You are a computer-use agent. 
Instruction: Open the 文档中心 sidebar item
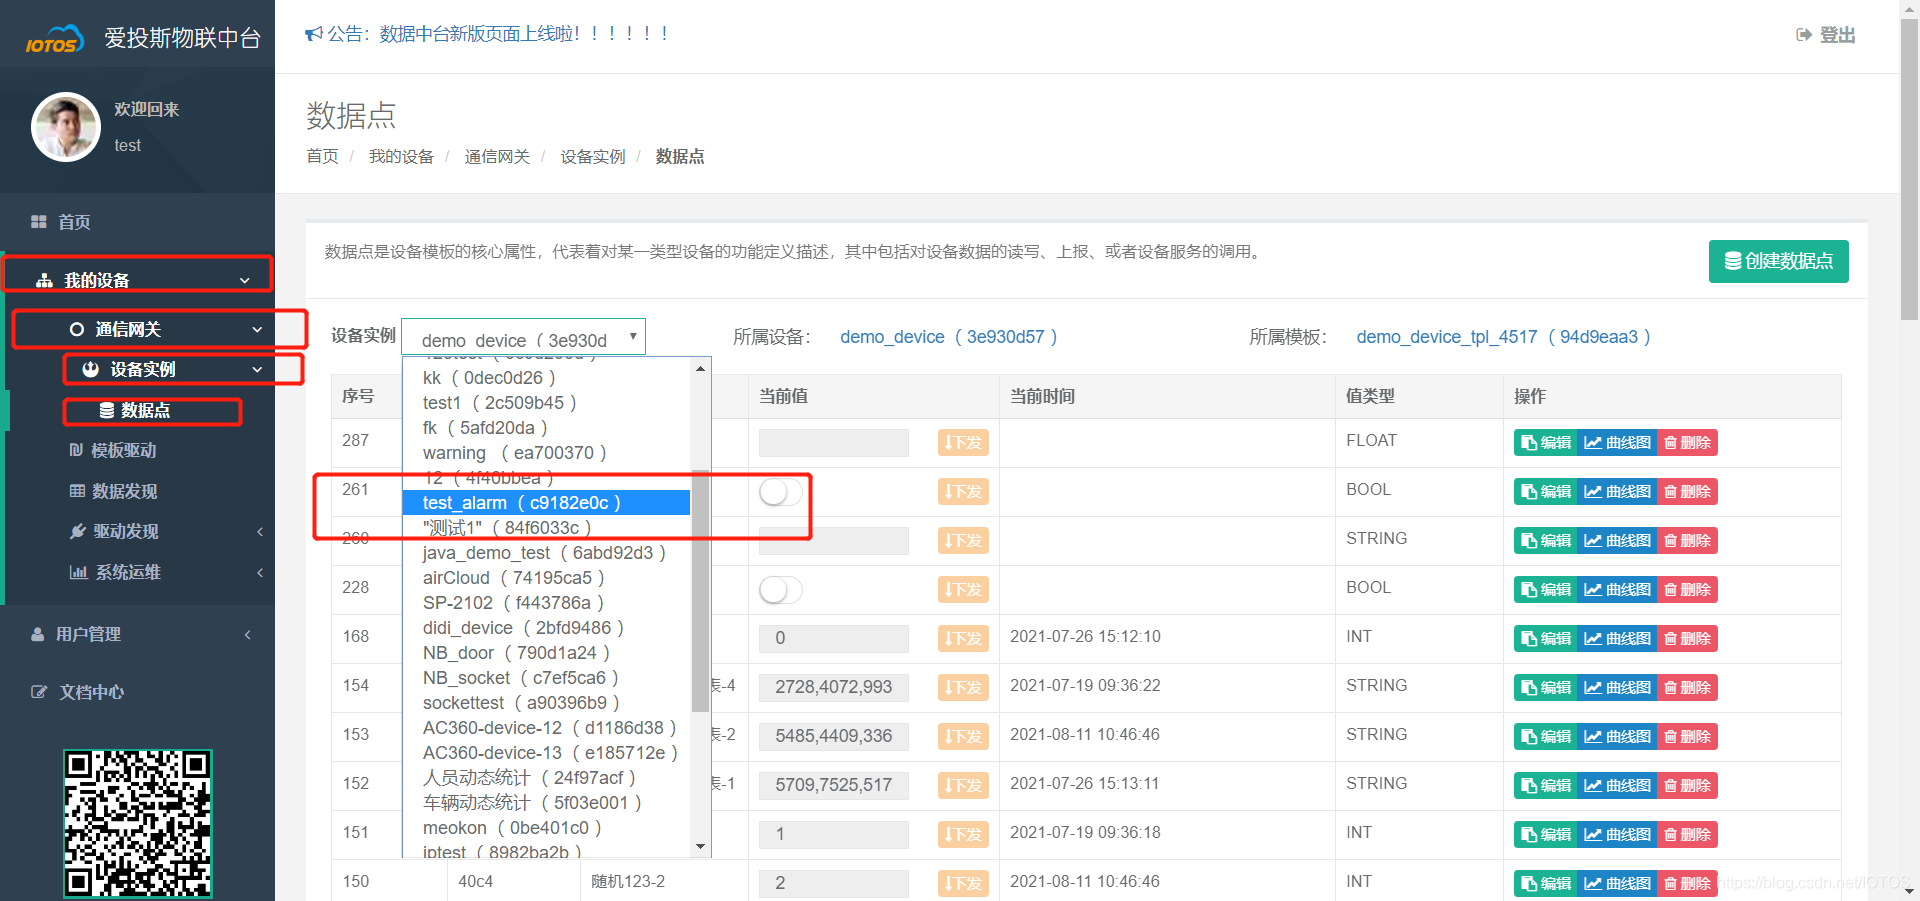point(90,691)
